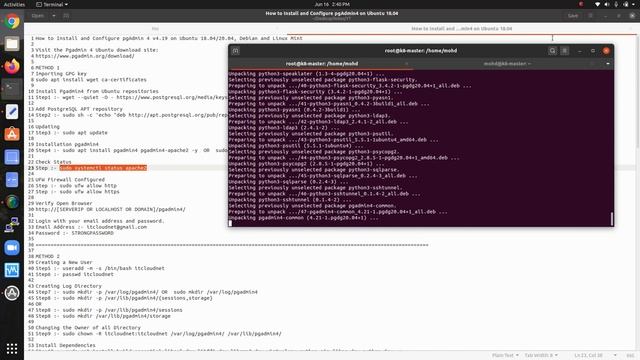Expand the Open recent files arrow
This screenshot has width=640, height=360.
pos(53,16)
